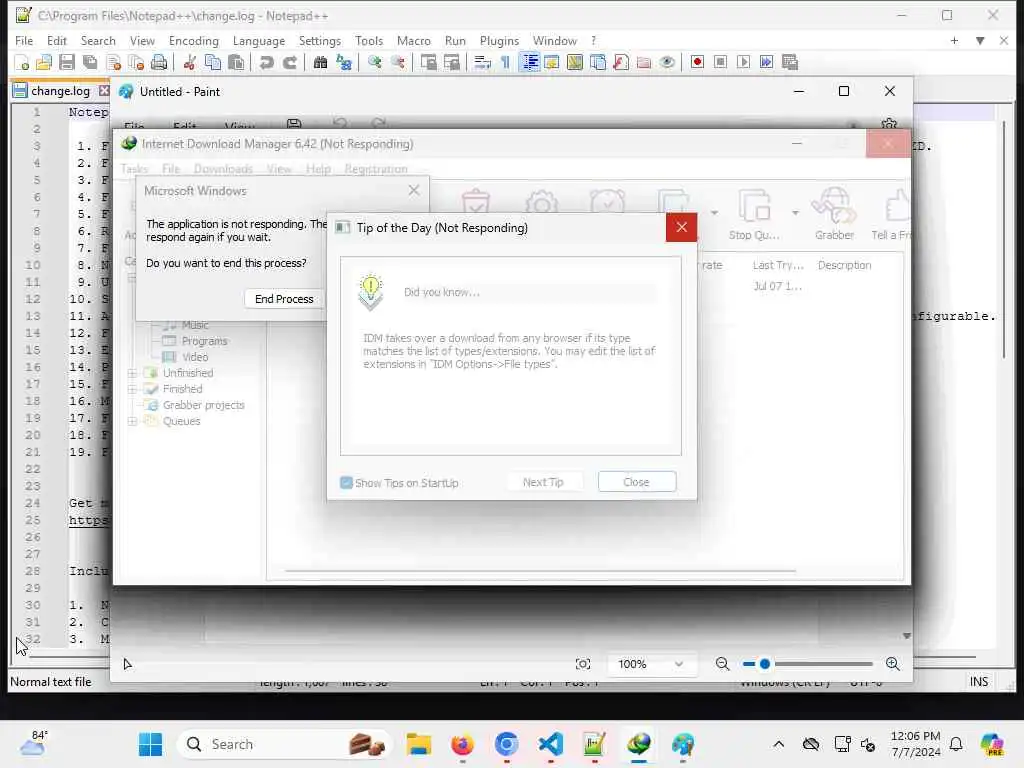This screenshot has height=768, width=1024.
Task: Click Paint's zoom out magnifier button
Action: pyautogui.click(x=722, y=664)
